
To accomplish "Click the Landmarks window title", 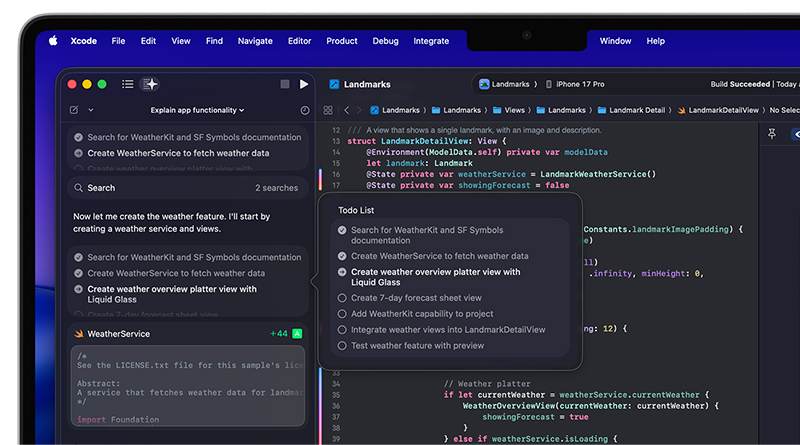I will 367,84.
